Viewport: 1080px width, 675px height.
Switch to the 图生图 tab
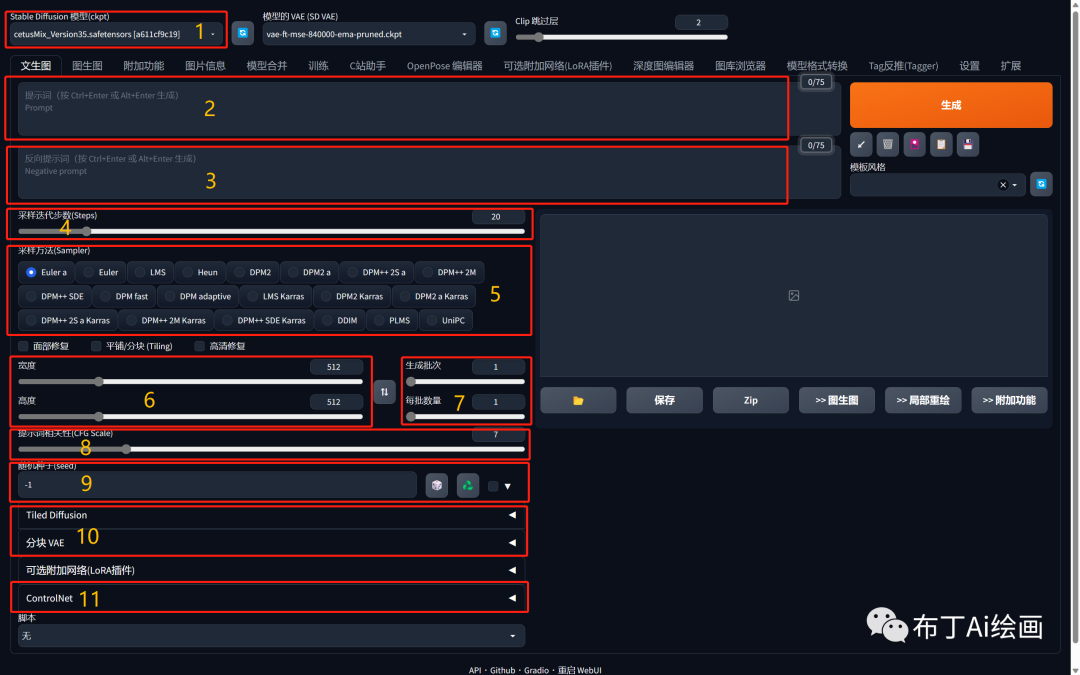tap(87, 66)
